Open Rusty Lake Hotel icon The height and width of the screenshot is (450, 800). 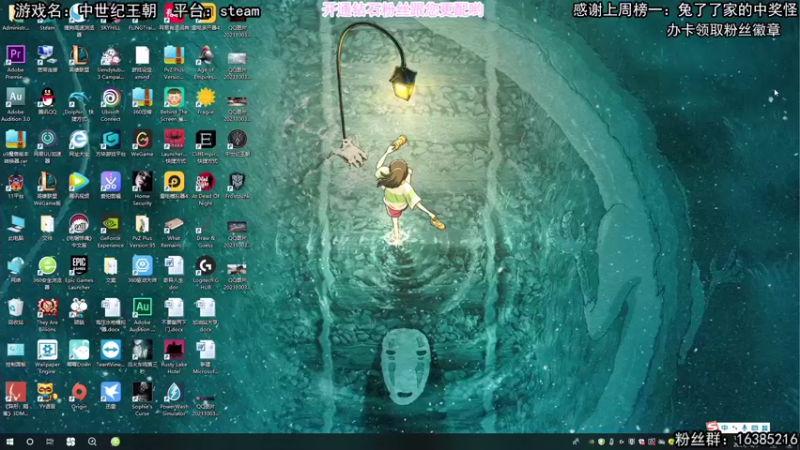[x=173, y=351]
